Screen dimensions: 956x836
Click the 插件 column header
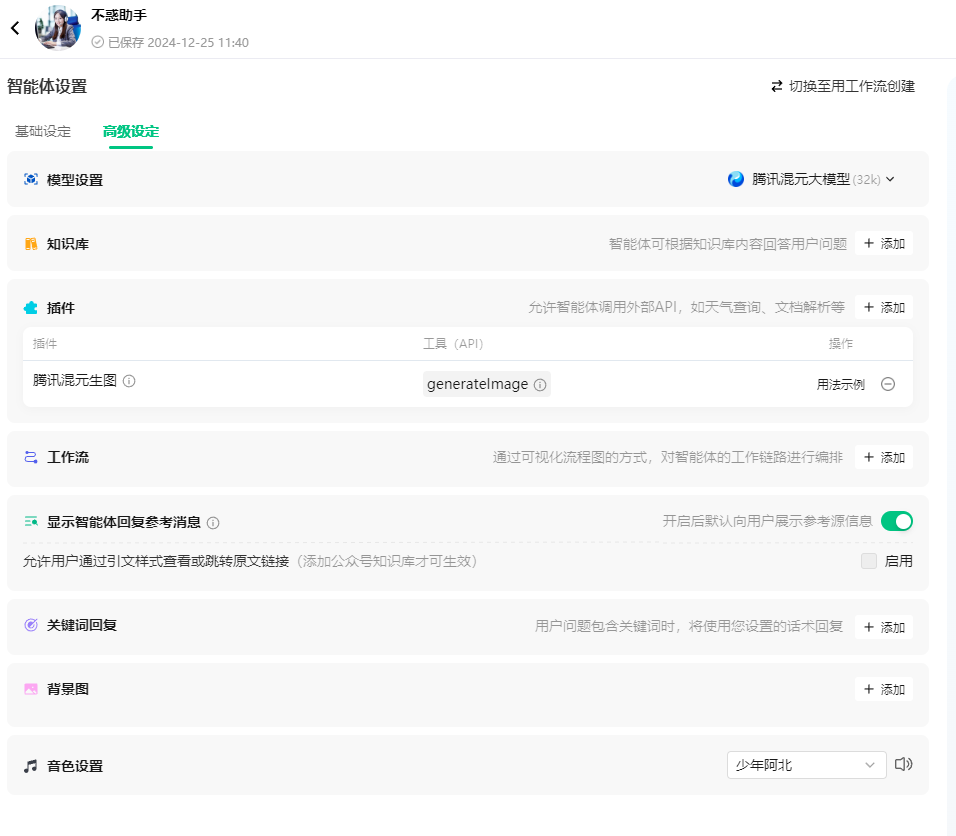pos(45,344)
